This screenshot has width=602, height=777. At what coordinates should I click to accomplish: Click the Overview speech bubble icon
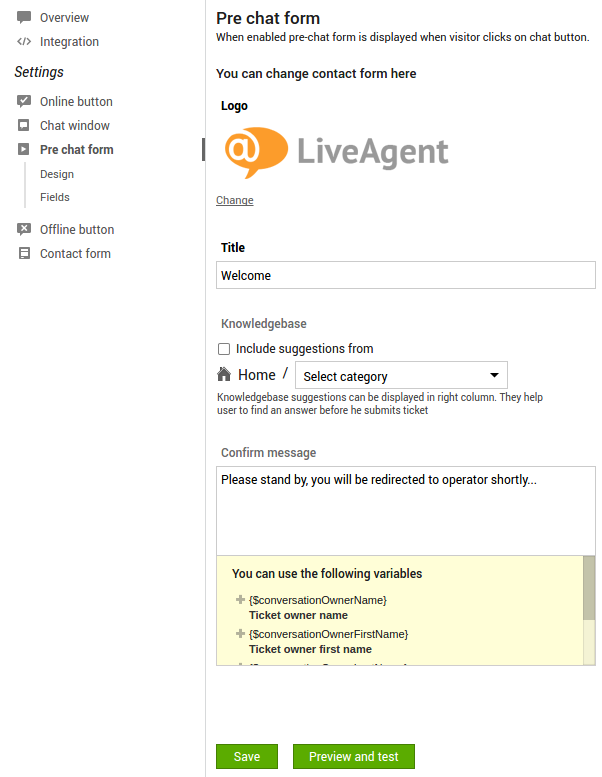coord(24,17)
